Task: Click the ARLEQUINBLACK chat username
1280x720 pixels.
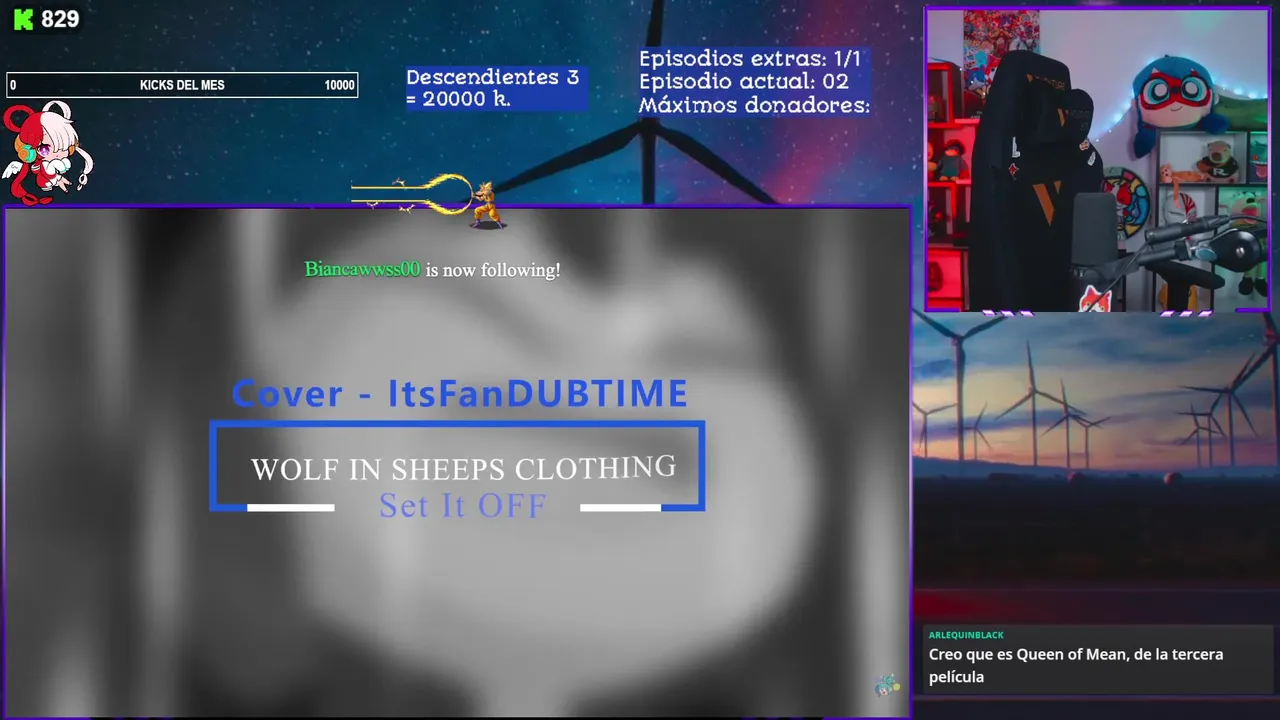Action: (x=966, y=635)
